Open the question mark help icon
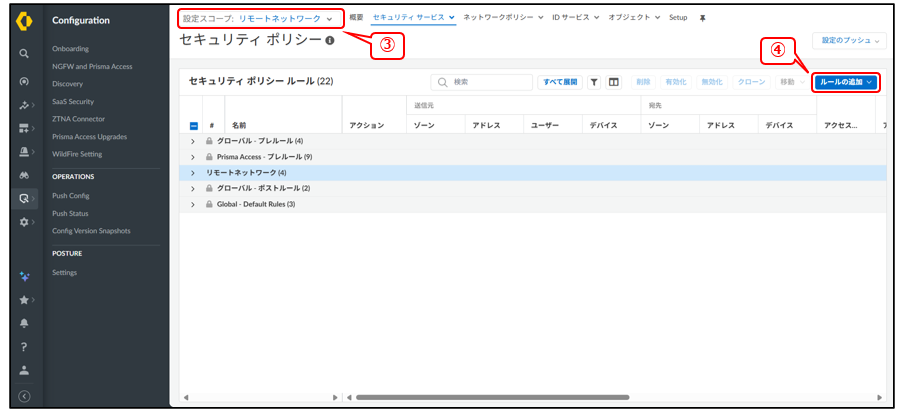 [x=24, y=347]
